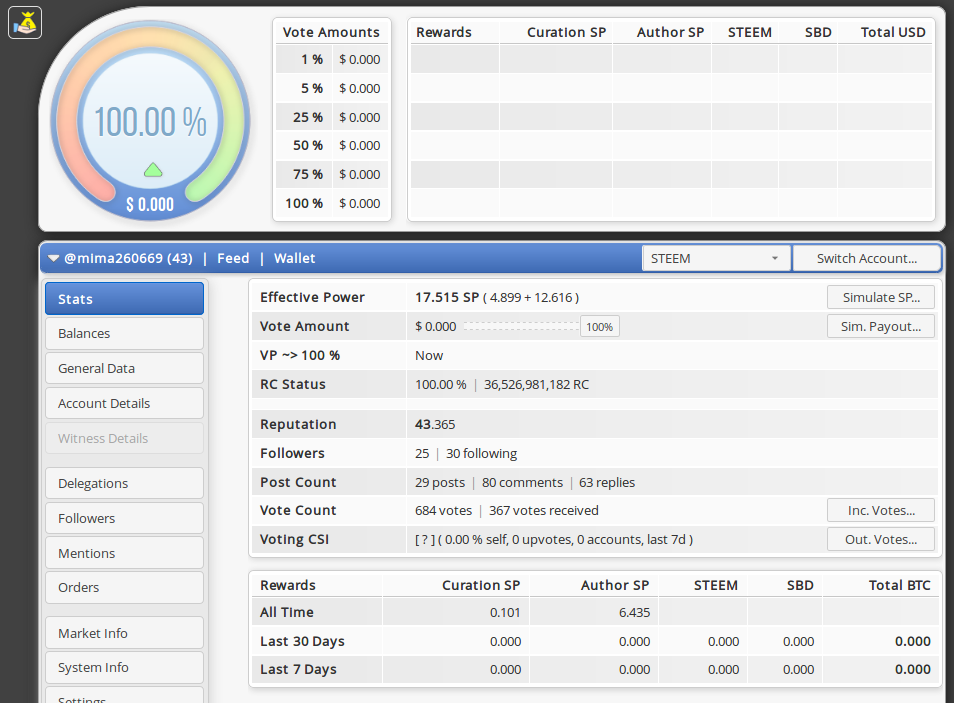Click the 30 following text
The image size is (954, 703).
point(481,453)
